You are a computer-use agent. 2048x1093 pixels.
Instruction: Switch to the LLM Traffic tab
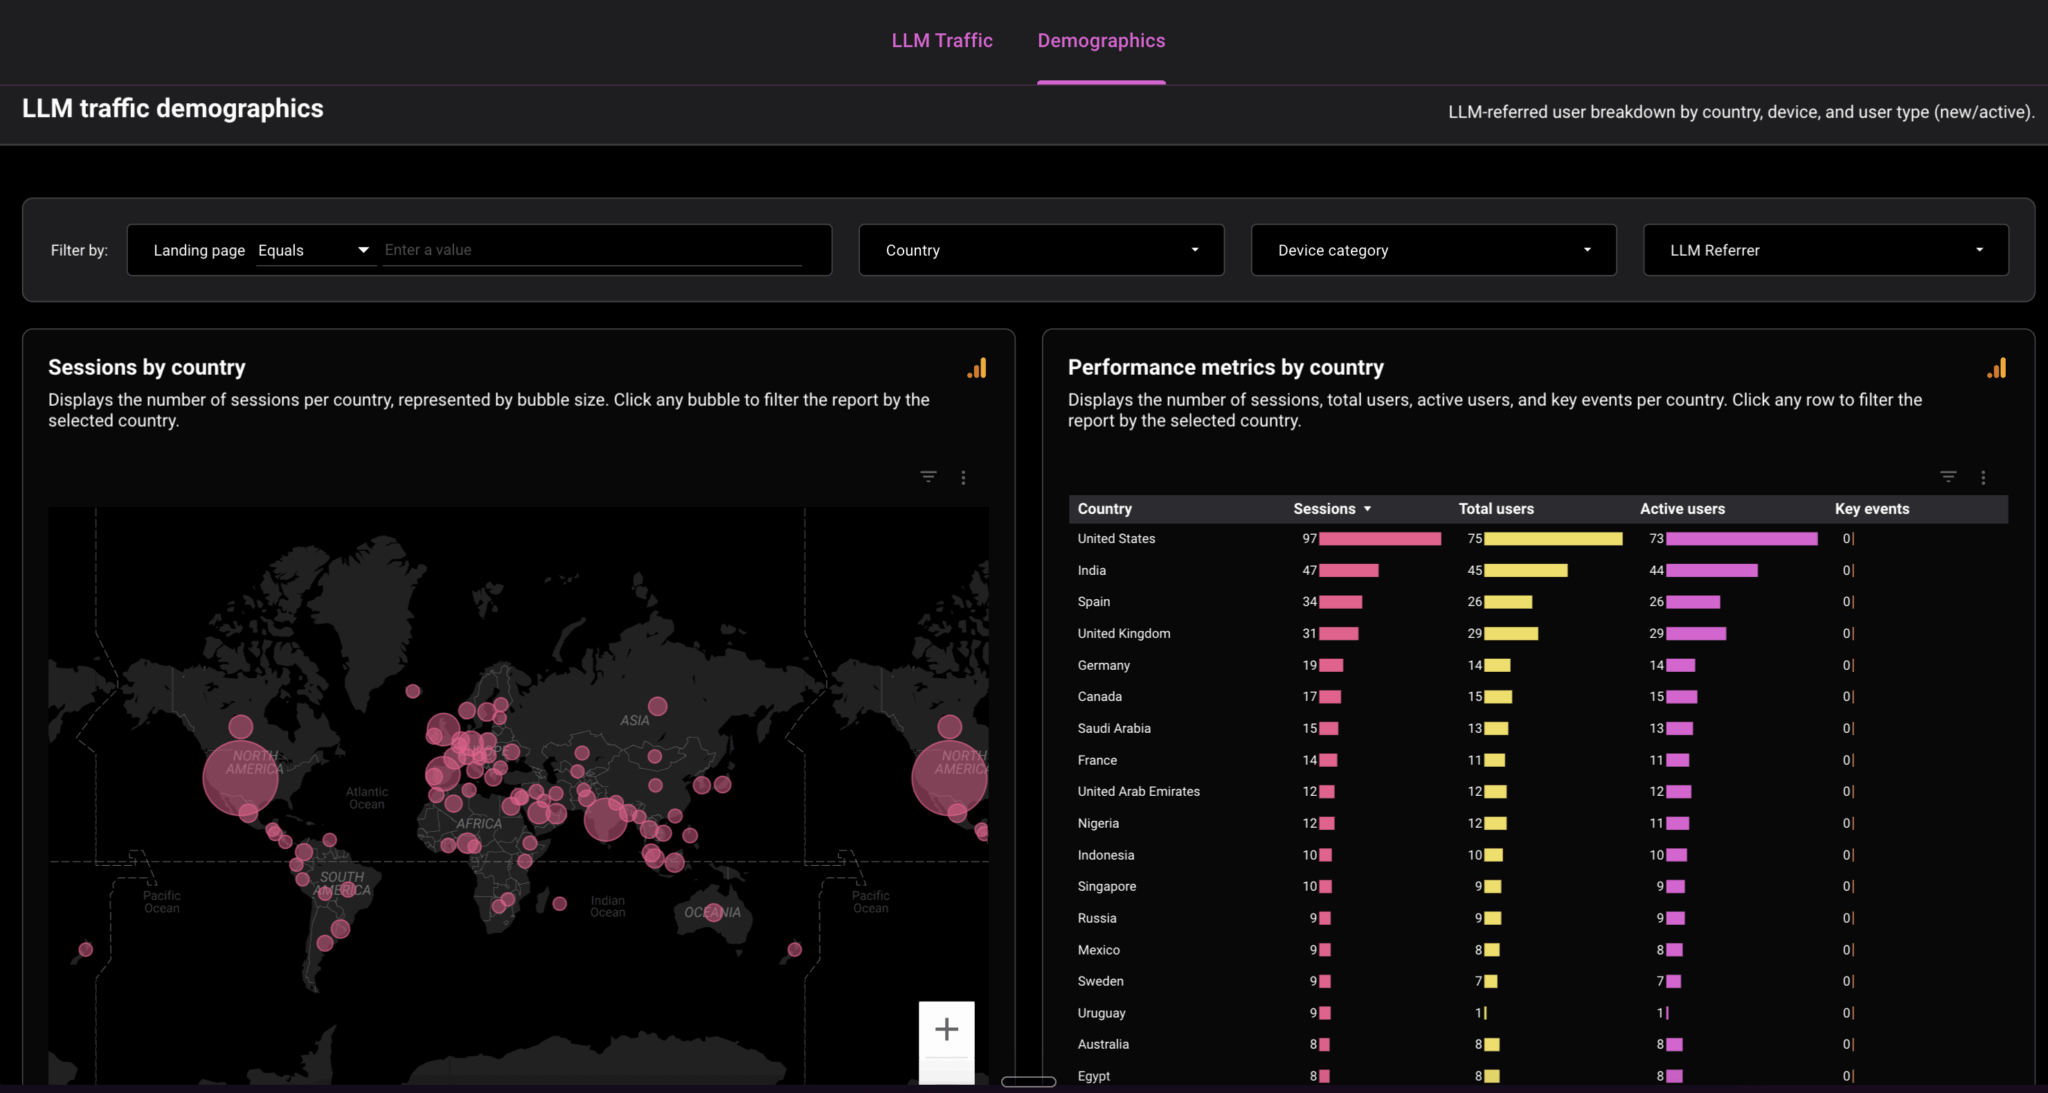(941, 40)
